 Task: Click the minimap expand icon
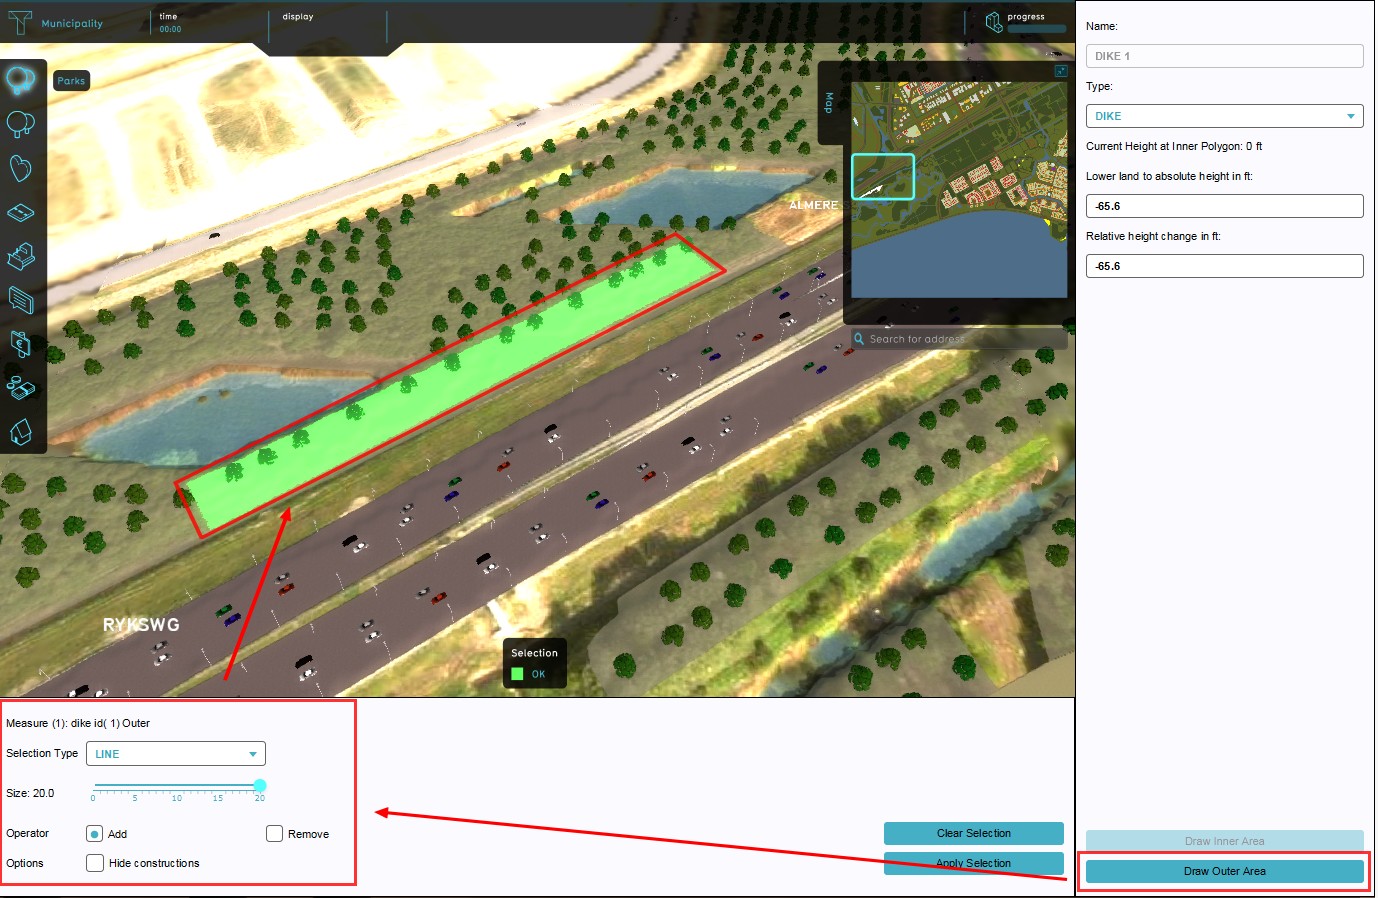1061,71
